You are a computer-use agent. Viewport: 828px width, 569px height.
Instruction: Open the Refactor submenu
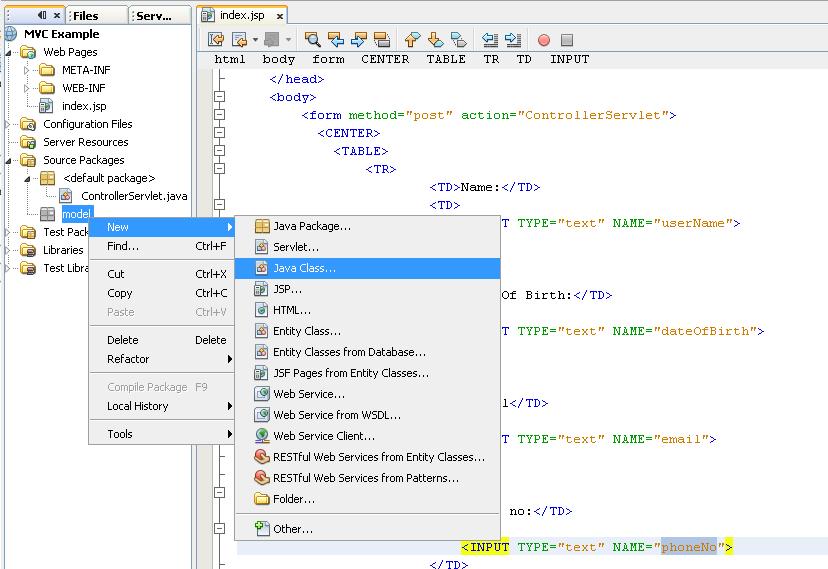(x=162, y=359)
